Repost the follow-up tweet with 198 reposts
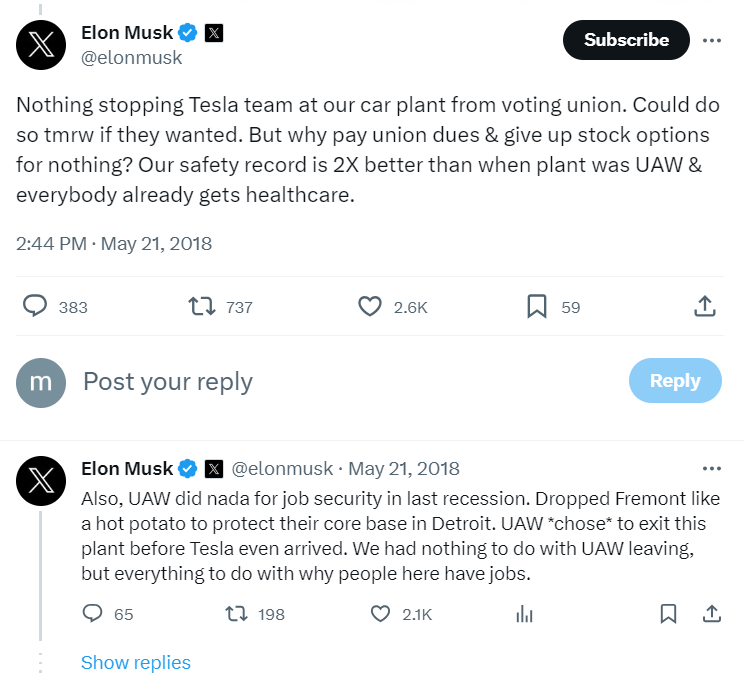The height and width of the screenshot is (678, 744). click(236, 613)
